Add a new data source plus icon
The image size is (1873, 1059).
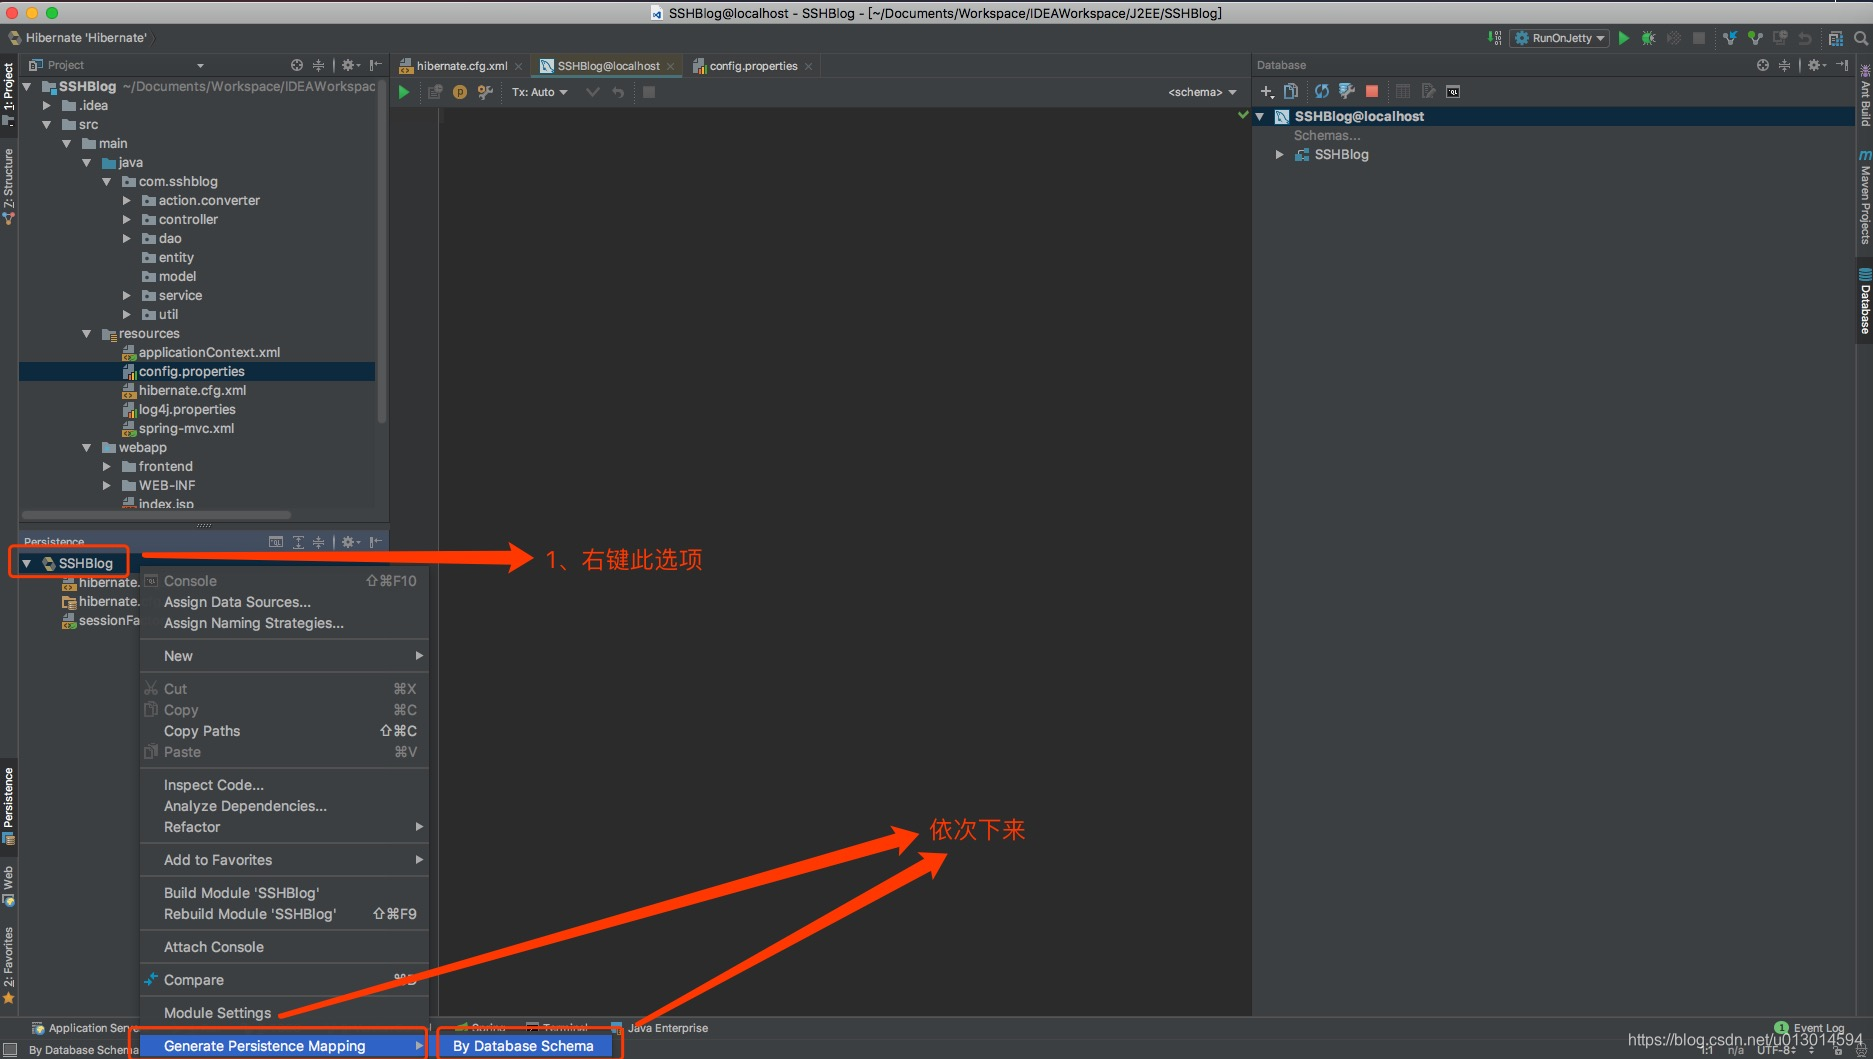(1267, 91)
